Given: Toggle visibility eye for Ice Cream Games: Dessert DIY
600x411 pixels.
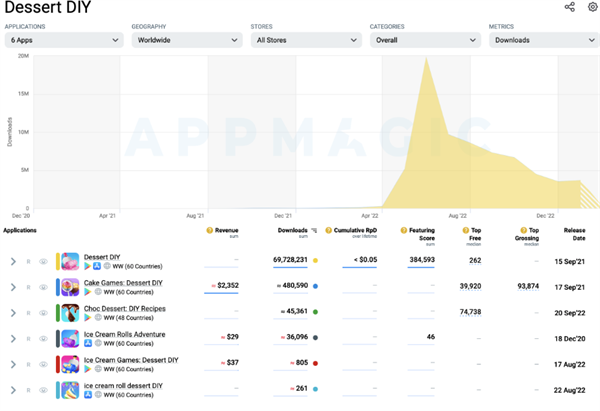Looking at the screenshot, I should [x=43, y=365].
